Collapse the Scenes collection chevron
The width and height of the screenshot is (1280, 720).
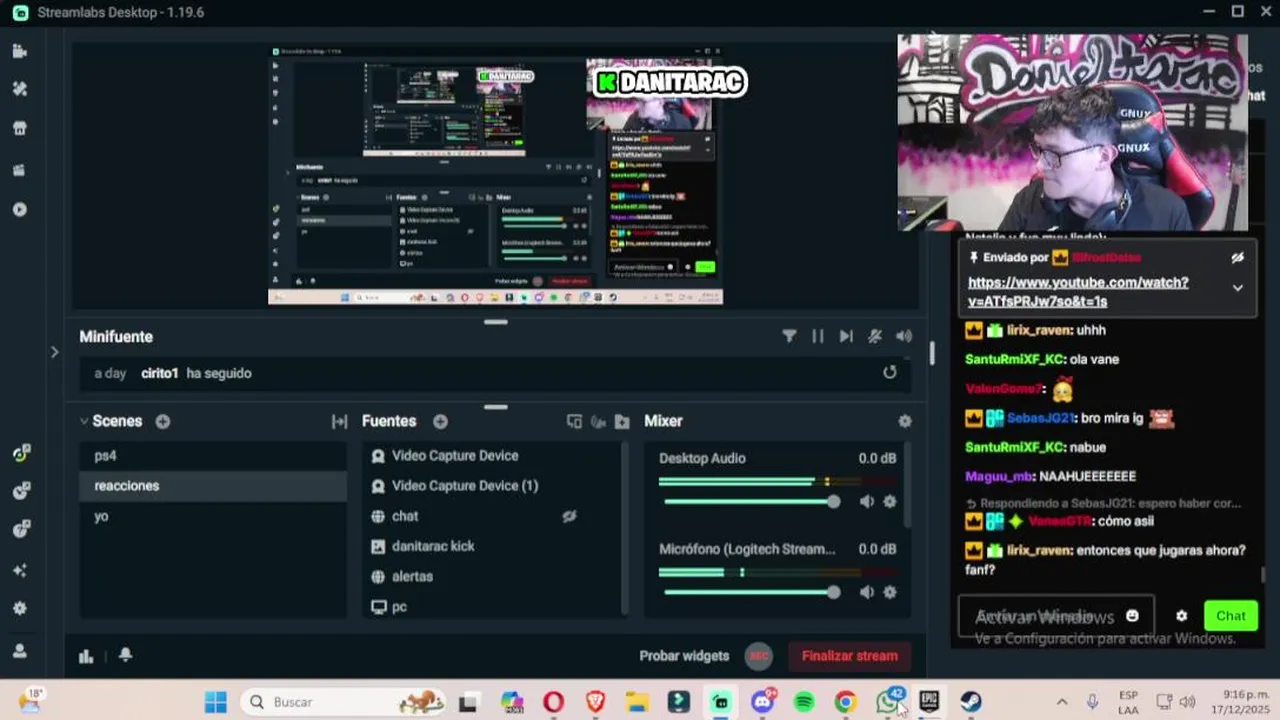84,421
